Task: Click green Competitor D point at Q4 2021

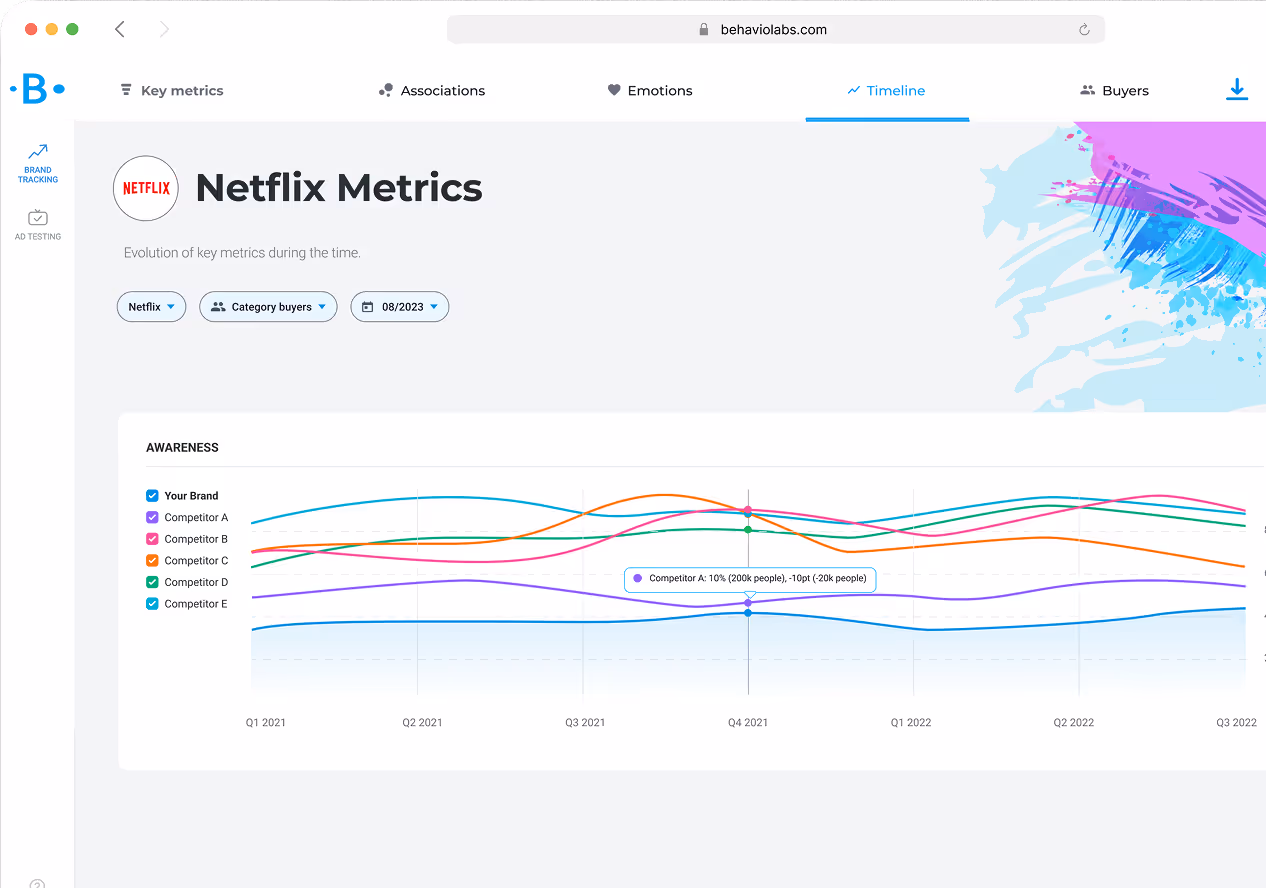Action: click(x=748, y=529)
